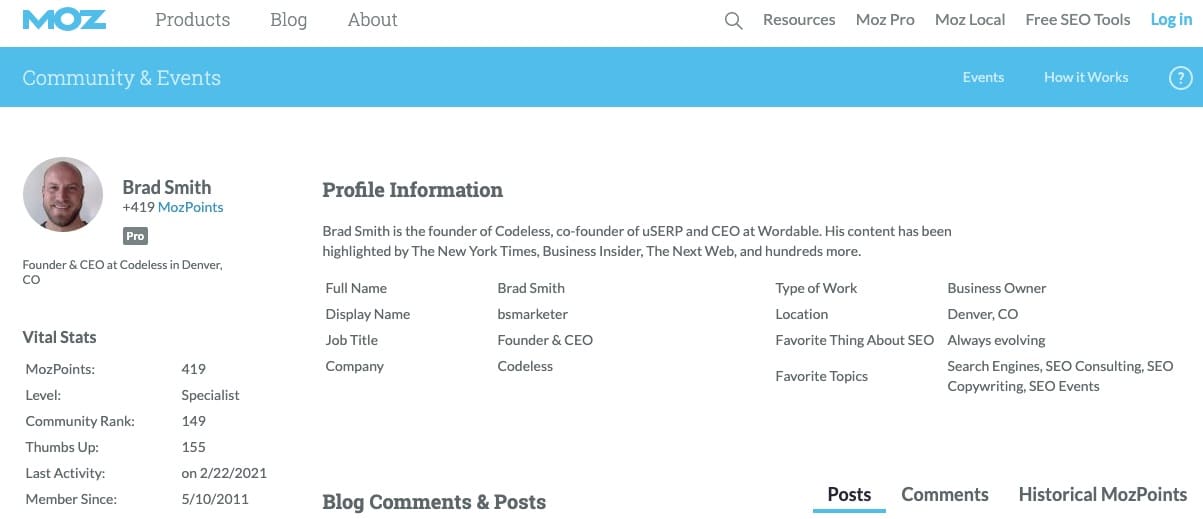Select the Historical MozPoints tab
The width and height of the screenshot is (1203, 519).
1102,495
